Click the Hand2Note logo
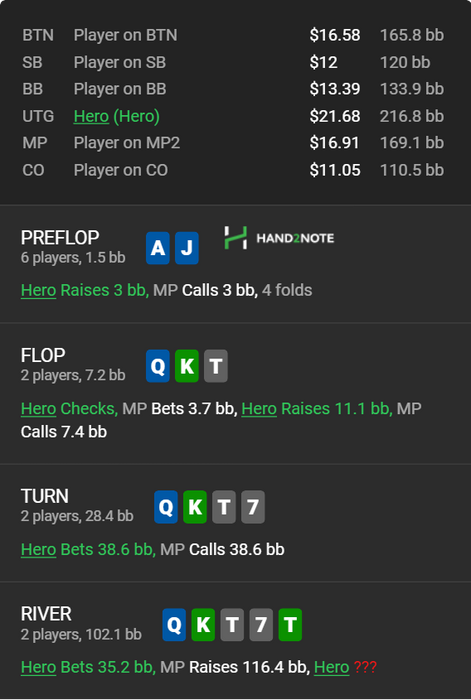The height and width of the screenshot is (700, 471). point(279,238)
